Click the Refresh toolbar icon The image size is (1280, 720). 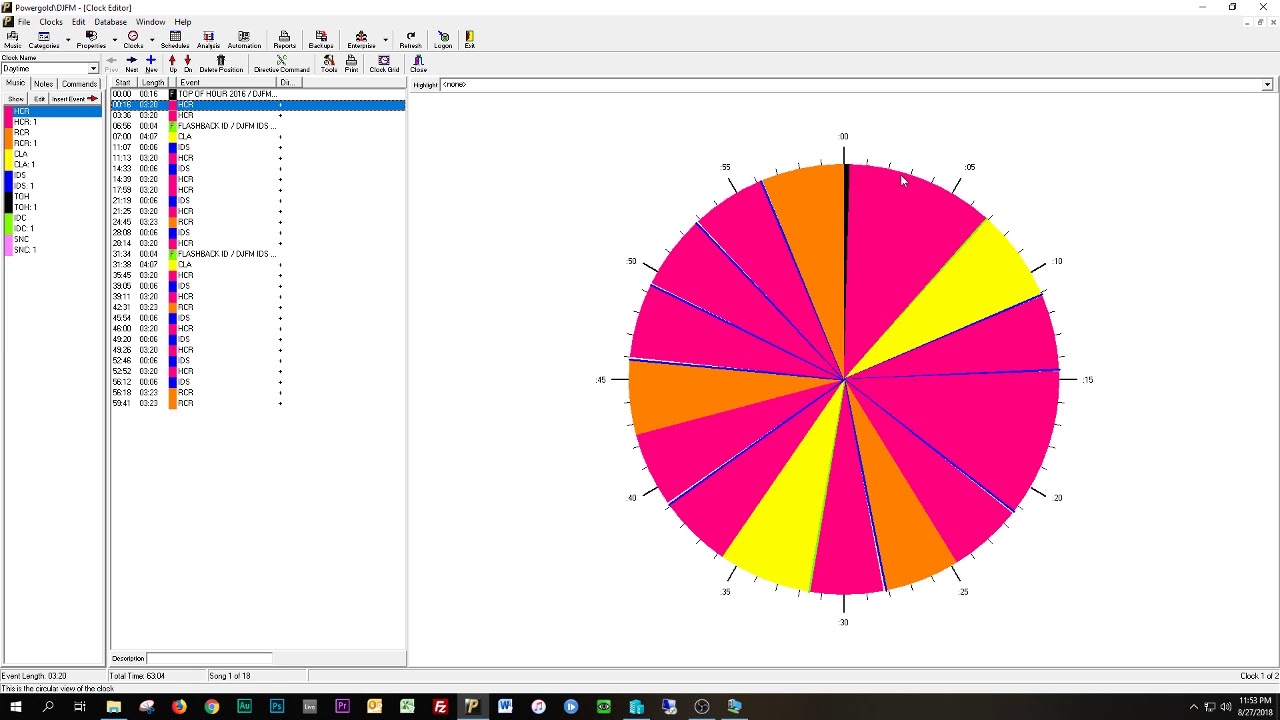(x=410, y=39)
